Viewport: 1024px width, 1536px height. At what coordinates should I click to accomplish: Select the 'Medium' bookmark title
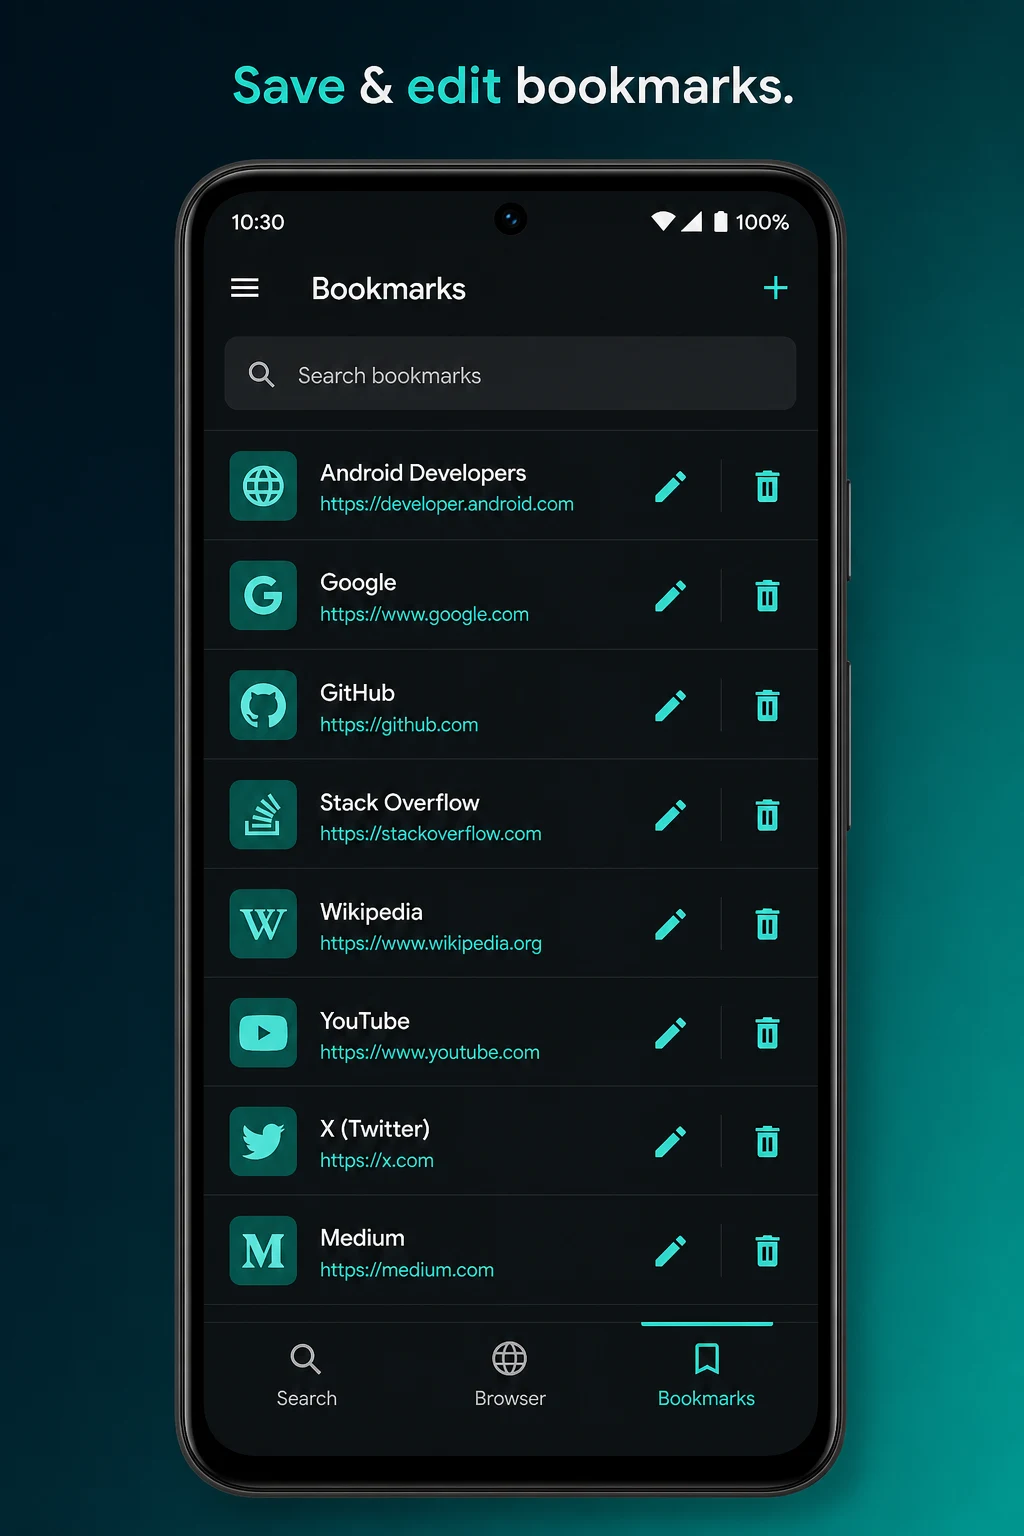coord(362,1238)
